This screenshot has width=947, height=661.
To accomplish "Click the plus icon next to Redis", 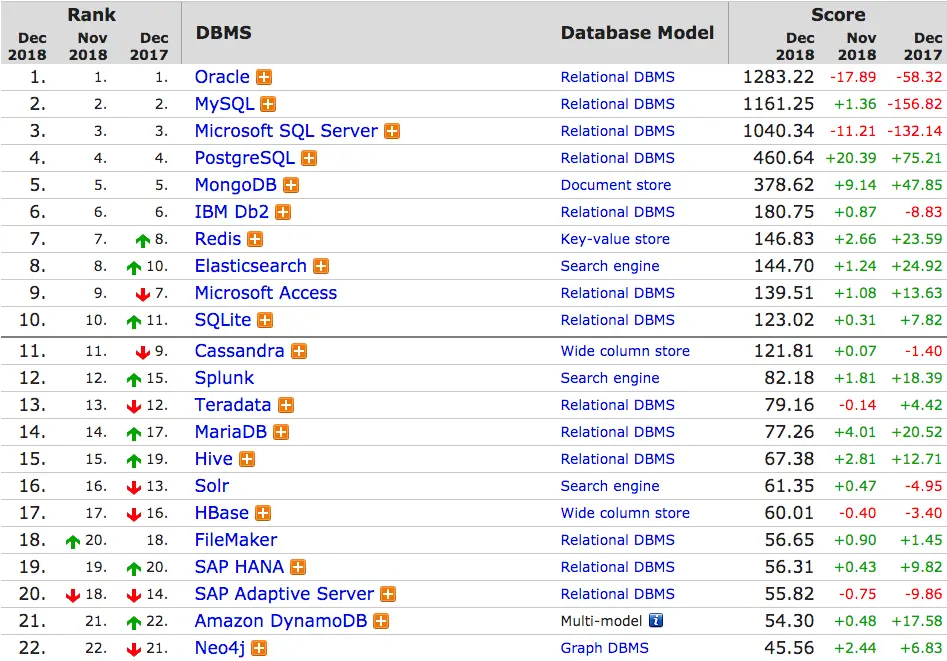I will [x=255, y=239].
